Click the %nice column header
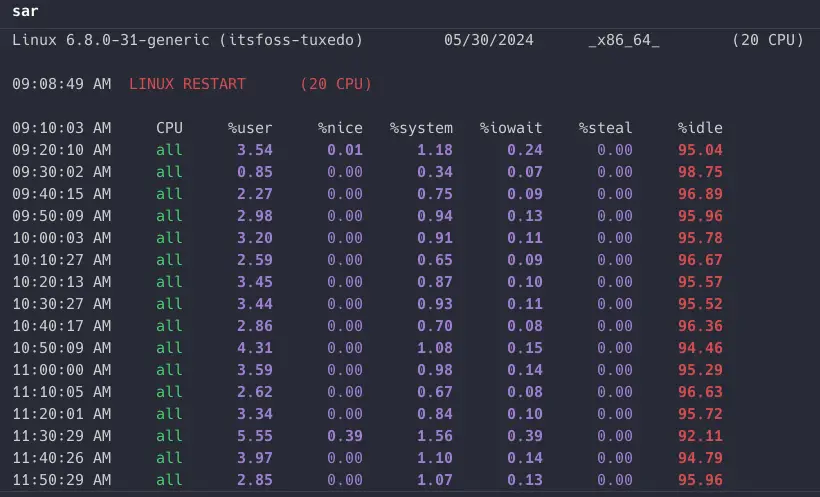The image size is (820, 497). [340, 128]
